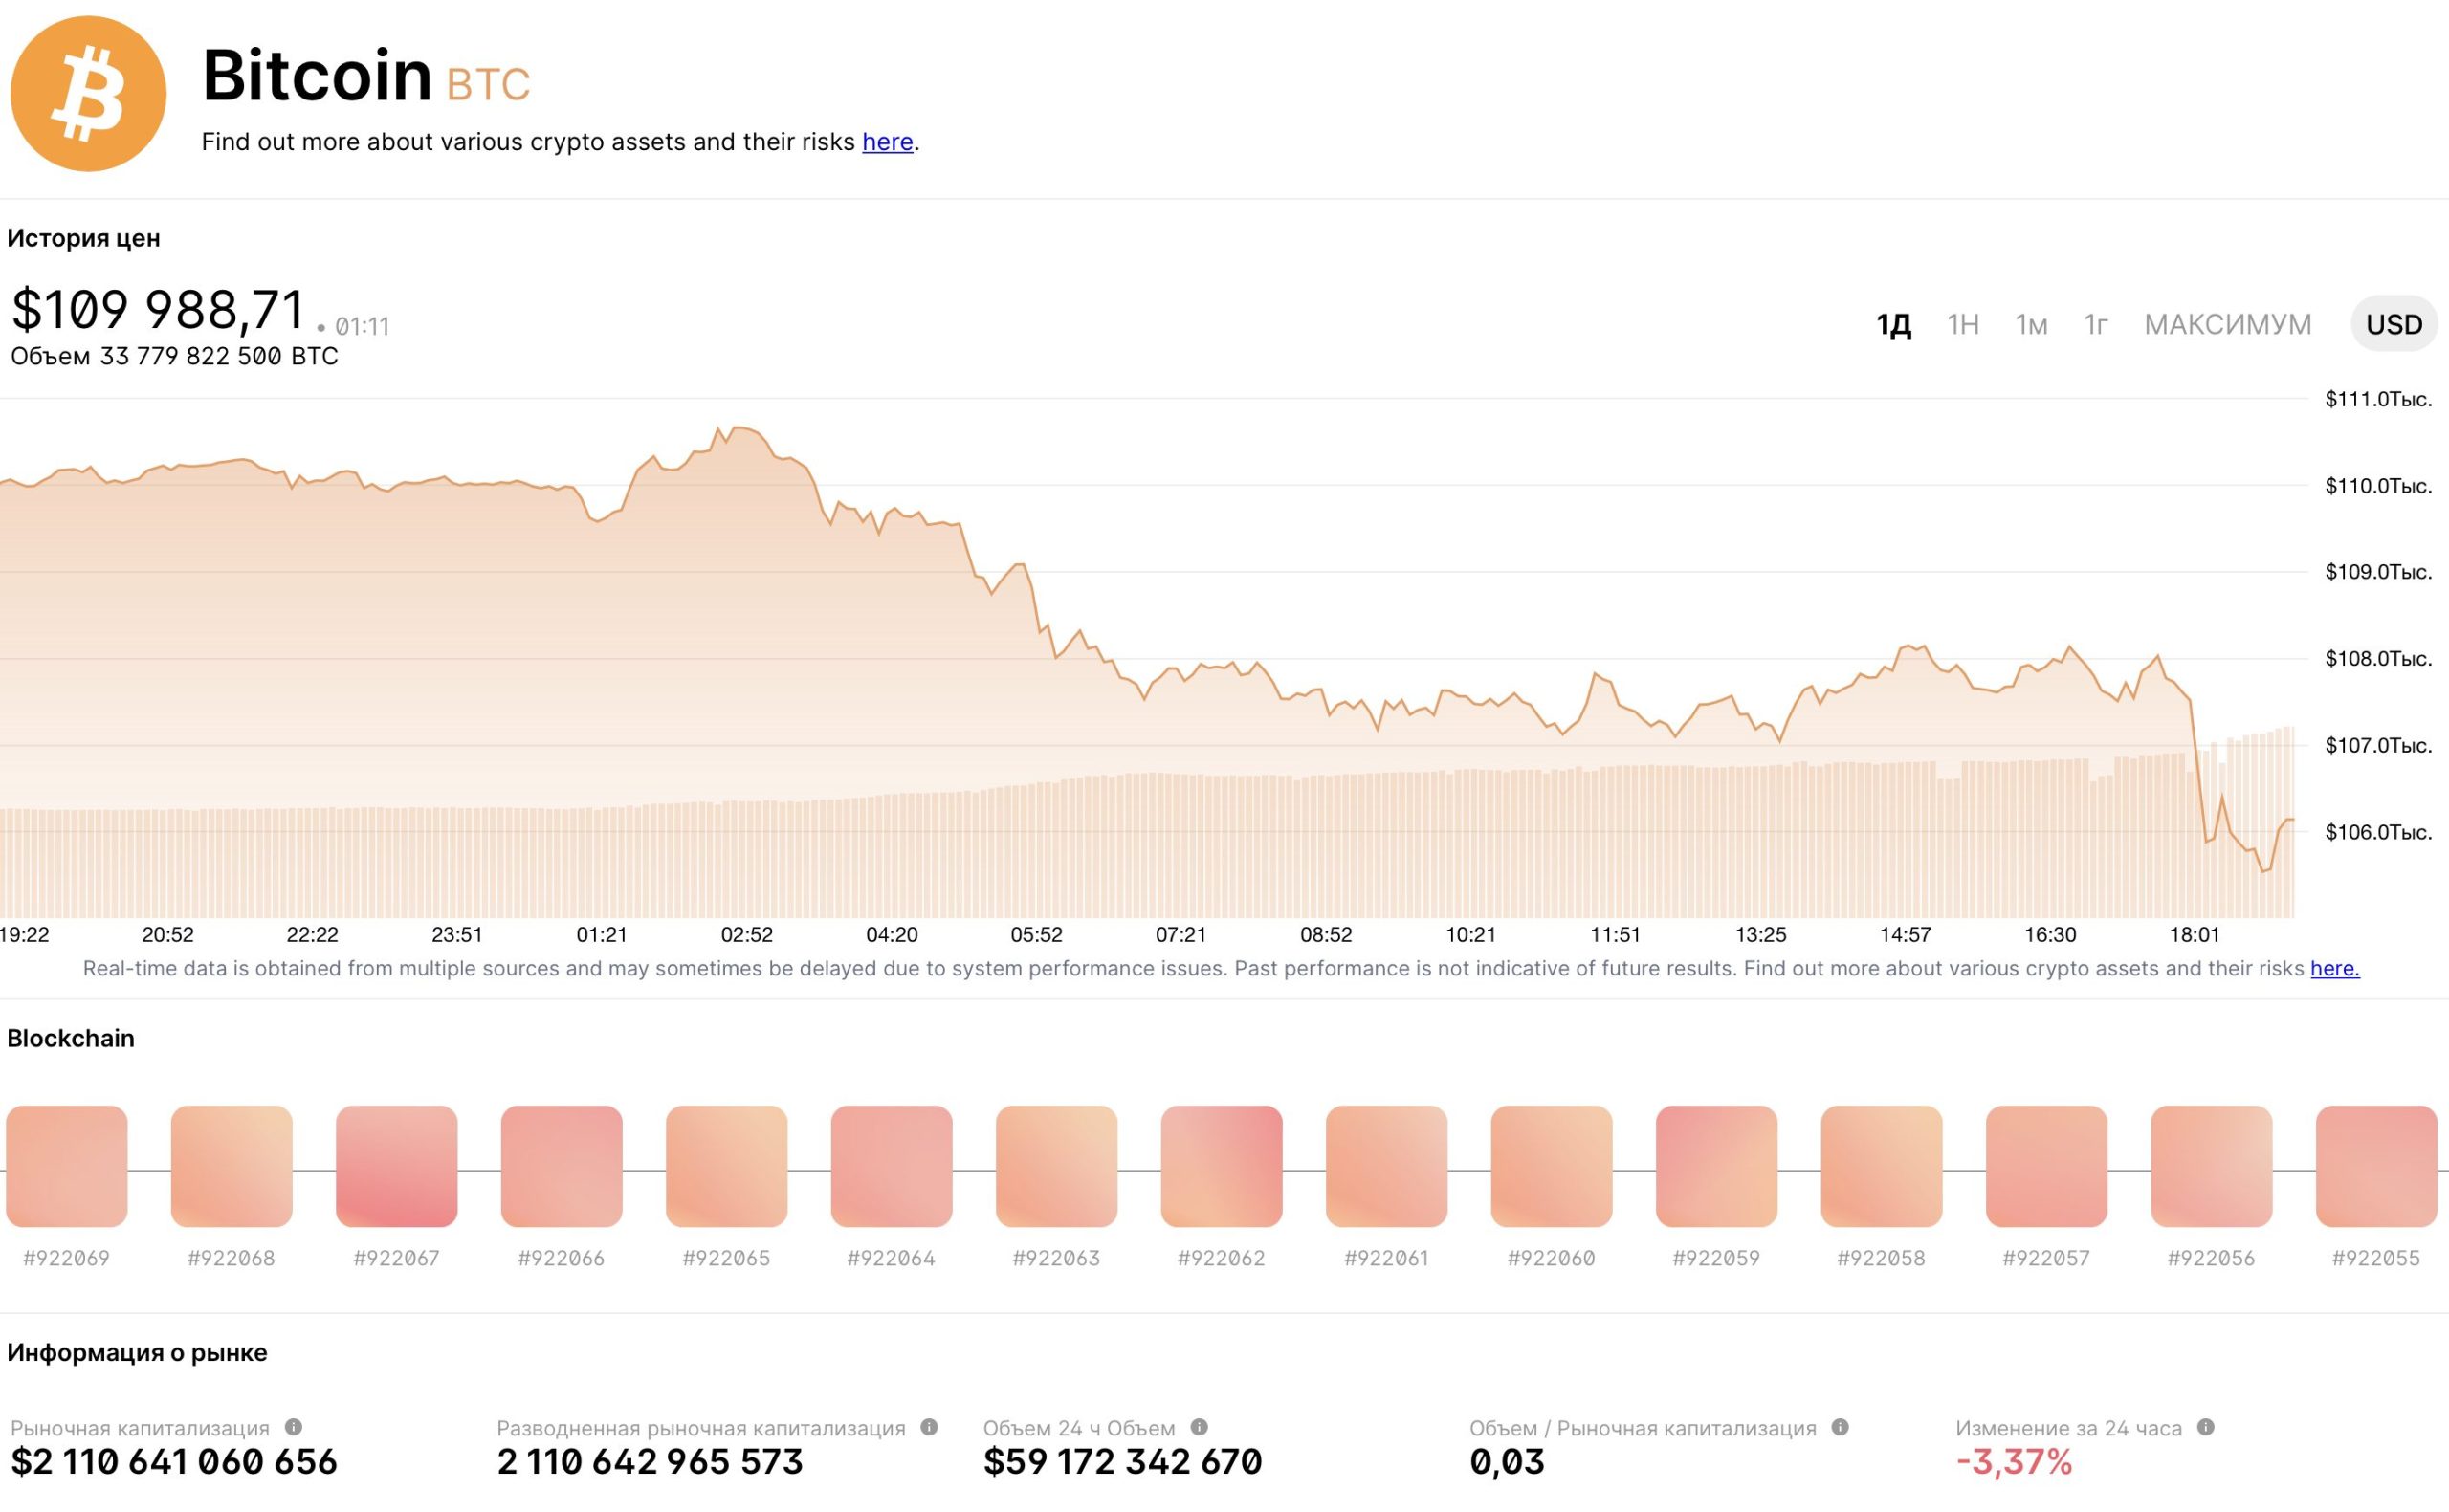Switch chart to 1м range
The image size is (2449, 1512).
click(2031, 324)
